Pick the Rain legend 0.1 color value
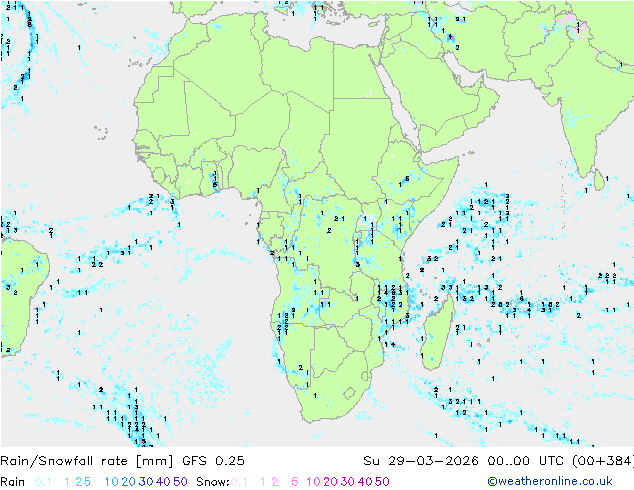The height and width of the screenshot is (490, 634). pyautogui.click(x=43, y=482)
